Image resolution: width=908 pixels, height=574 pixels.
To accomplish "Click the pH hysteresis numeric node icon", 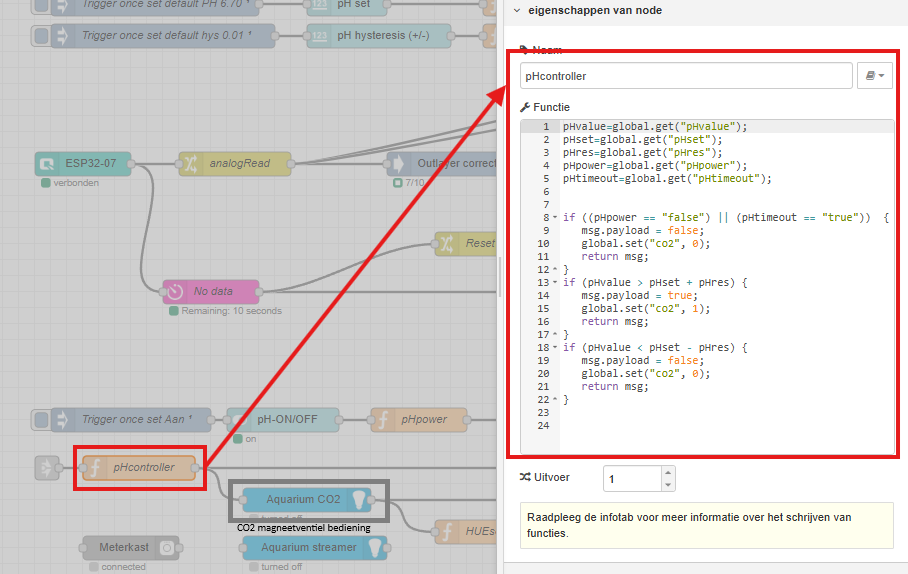I will coord(318,36).
